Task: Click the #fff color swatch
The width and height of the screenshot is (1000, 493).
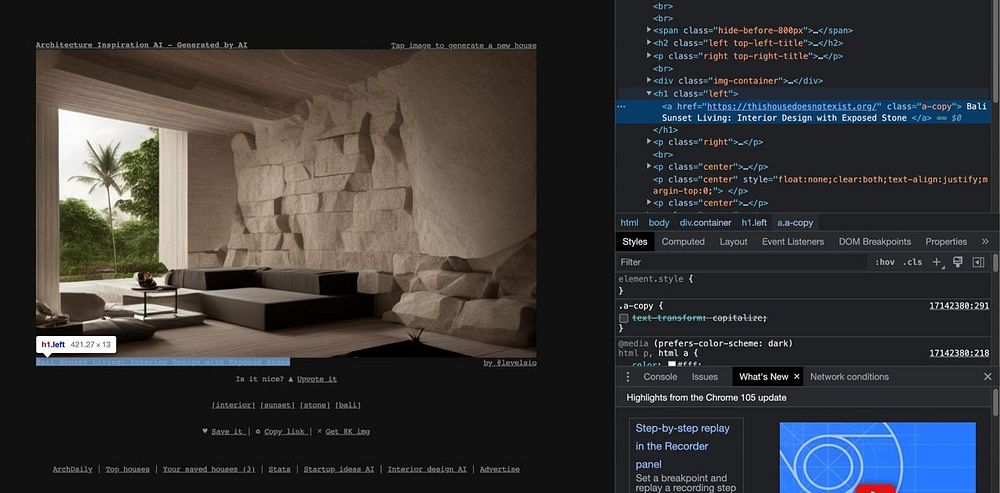Action: click(673, 365)
